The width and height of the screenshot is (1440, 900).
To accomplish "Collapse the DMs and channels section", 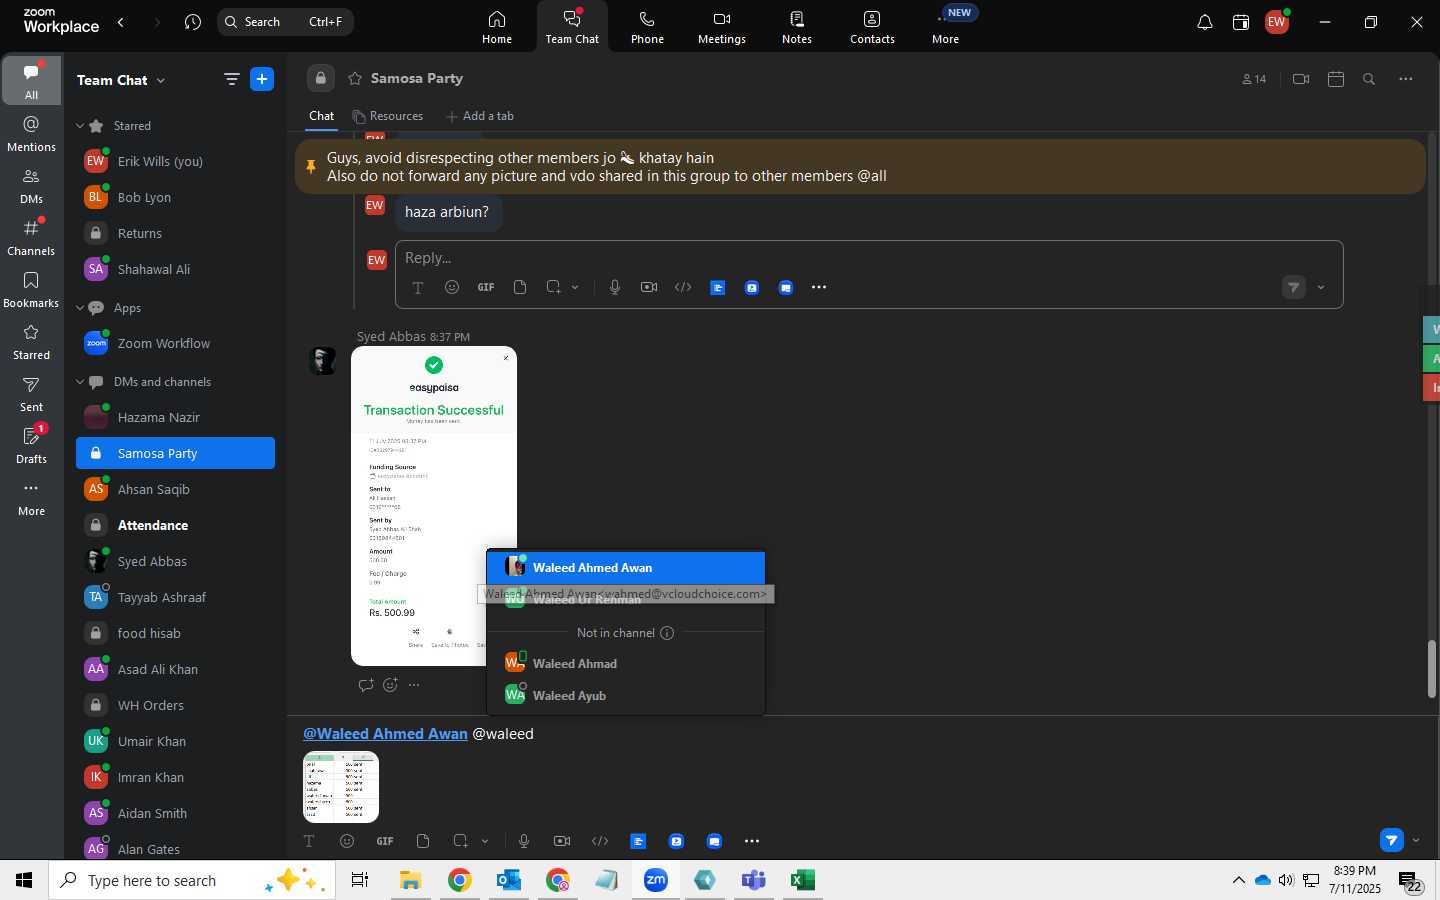I will pyautogui.click(x=80, y=382).
